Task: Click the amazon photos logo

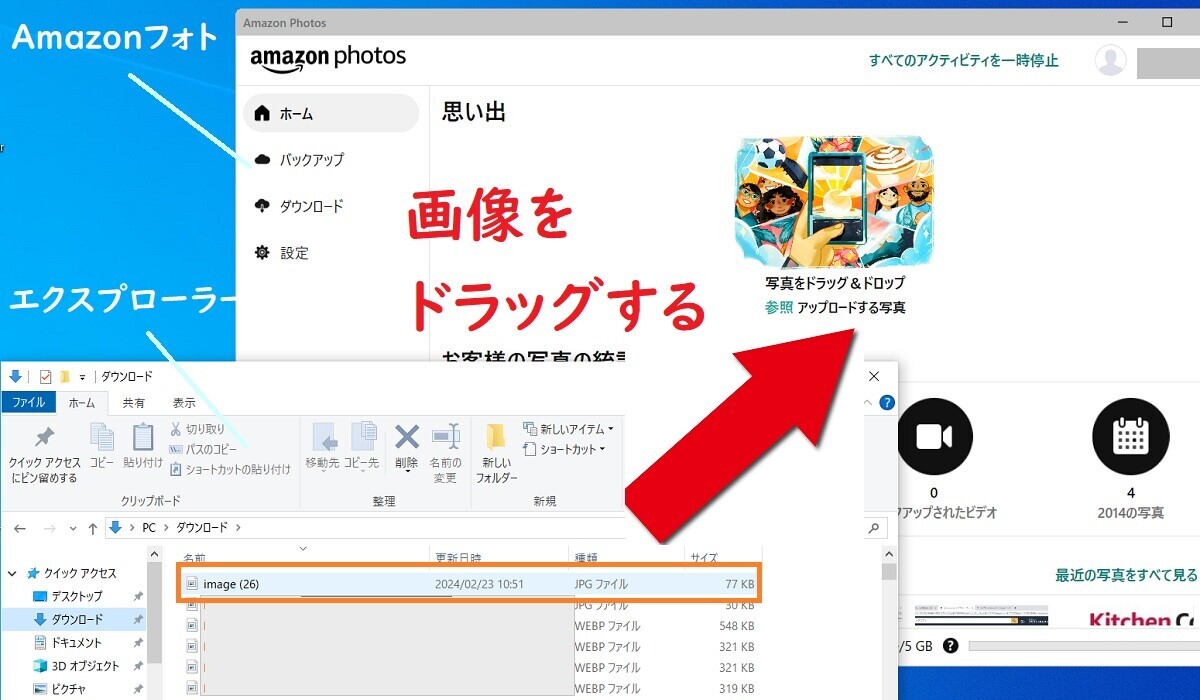Action: [328, 57]
